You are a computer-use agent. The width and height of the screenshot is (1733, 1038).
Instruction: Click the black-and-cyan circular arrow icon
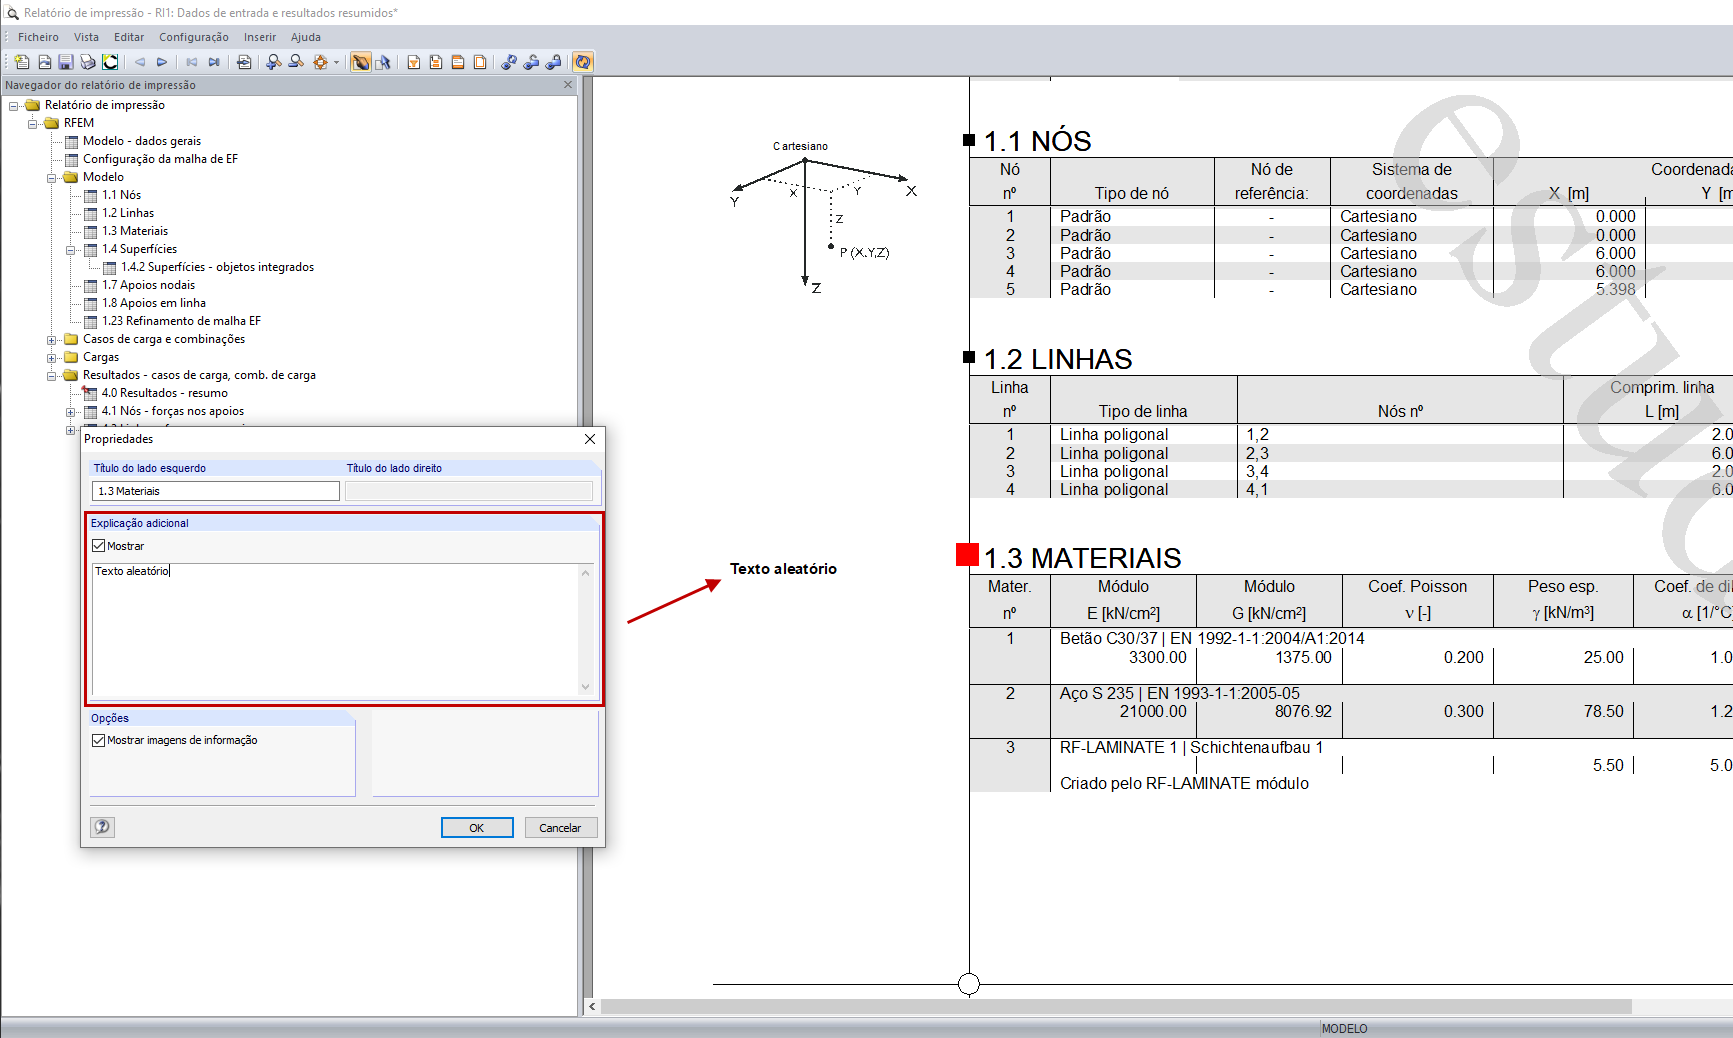(110, 62)
